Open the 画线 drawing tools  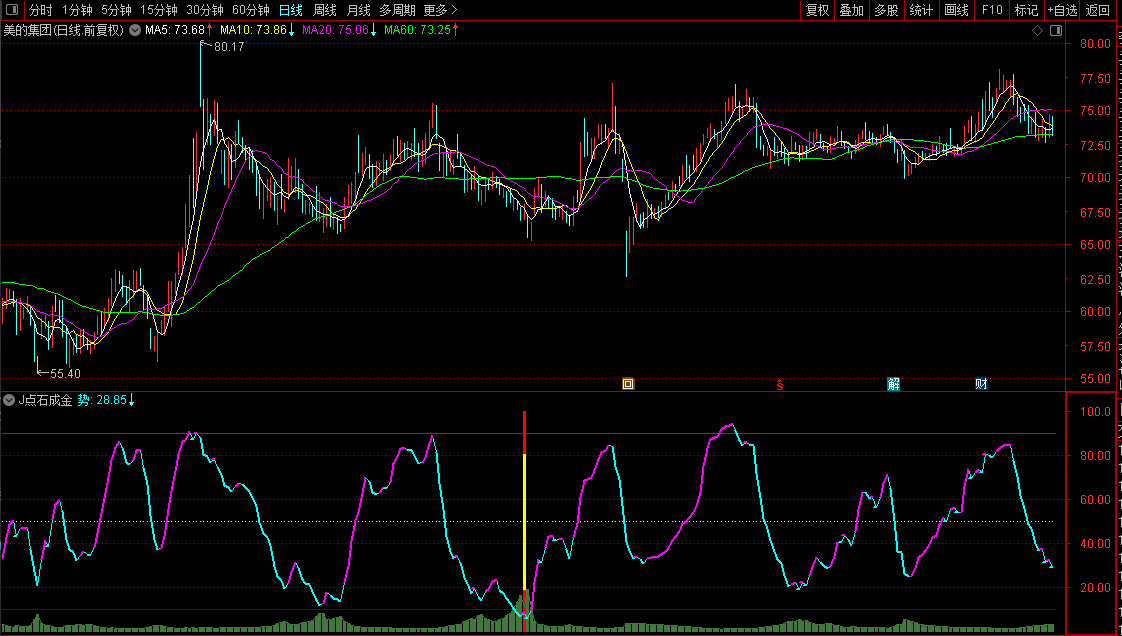tap(956, 10)
